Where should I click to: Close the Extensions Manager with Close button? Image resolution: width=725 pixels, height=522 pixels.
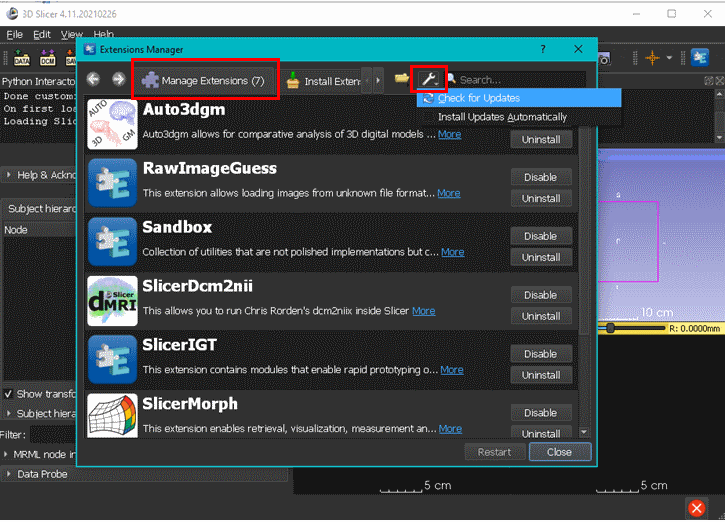pos(560,452)
